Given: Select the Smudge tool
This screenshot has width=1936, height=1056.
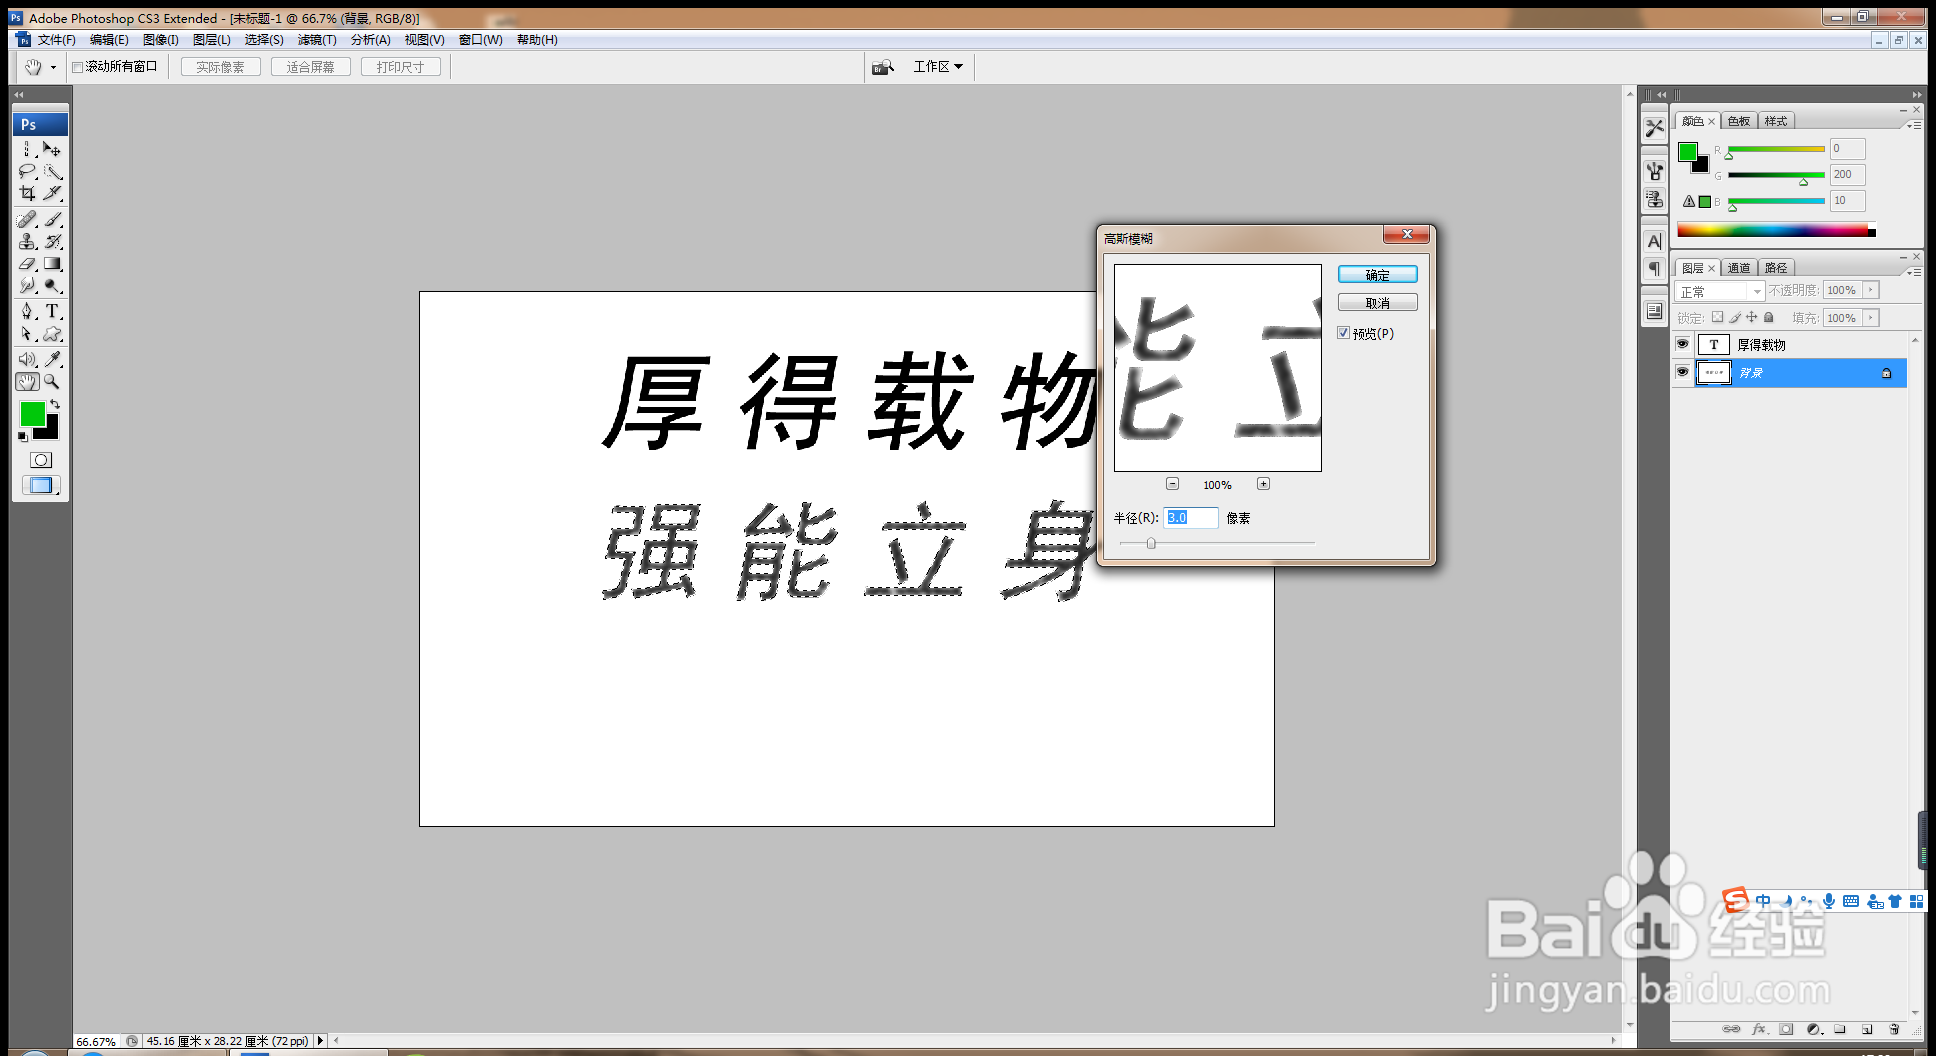Looking at the screenshot, I should pos(28,286).
